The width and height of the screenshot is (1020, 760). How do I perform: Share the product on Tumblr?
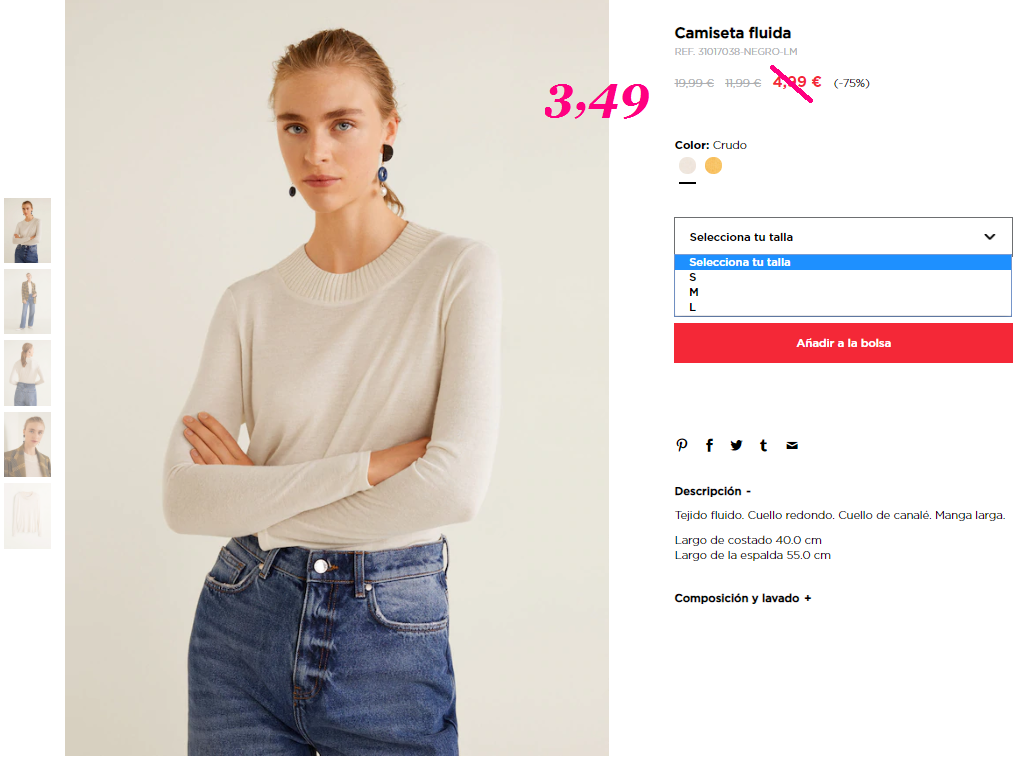pos(764,445)
